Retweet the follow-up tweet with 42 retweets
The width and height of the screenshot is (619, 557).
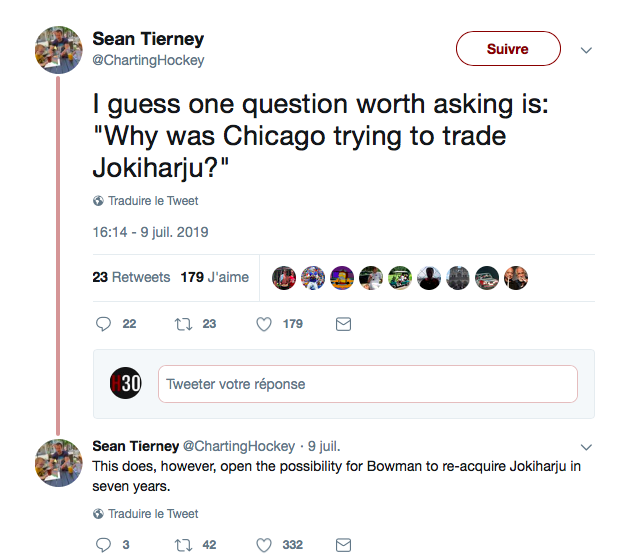coord(182,545)
